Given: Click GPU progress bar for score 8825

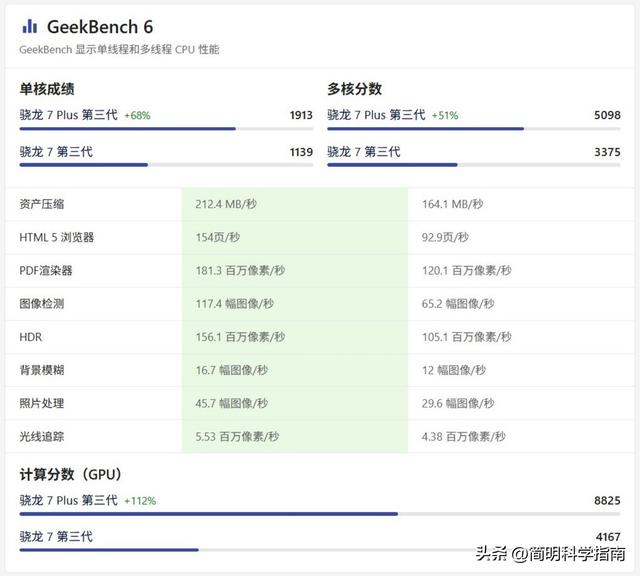Looking at the screenshot, I should coord(320,514).
